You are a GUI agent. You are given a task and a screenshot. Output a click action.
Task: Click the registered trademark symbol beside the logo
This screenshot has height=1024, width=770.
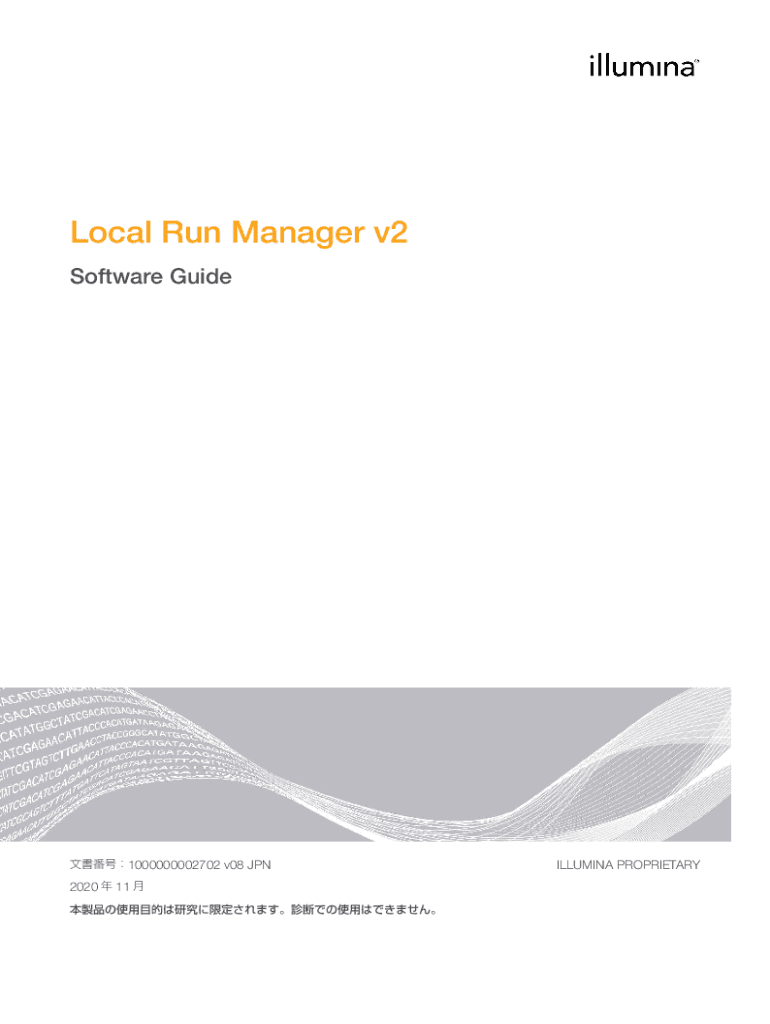[x=696, y=62]
